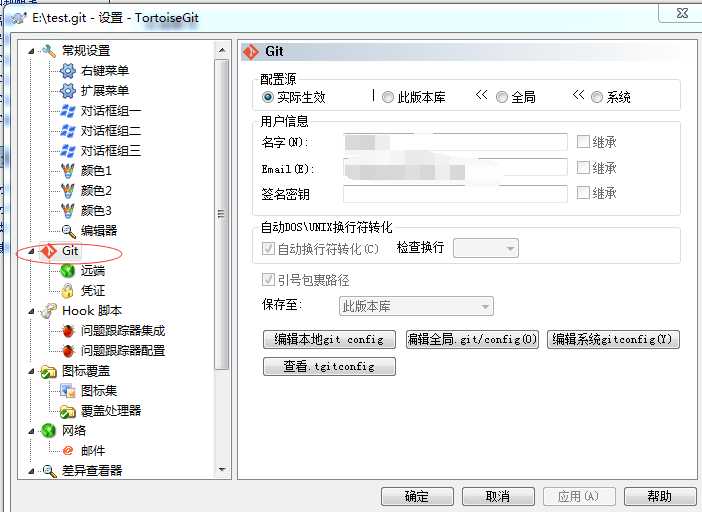Click the bug icon beside 问题跟踪器配置

tap(68, 351)
